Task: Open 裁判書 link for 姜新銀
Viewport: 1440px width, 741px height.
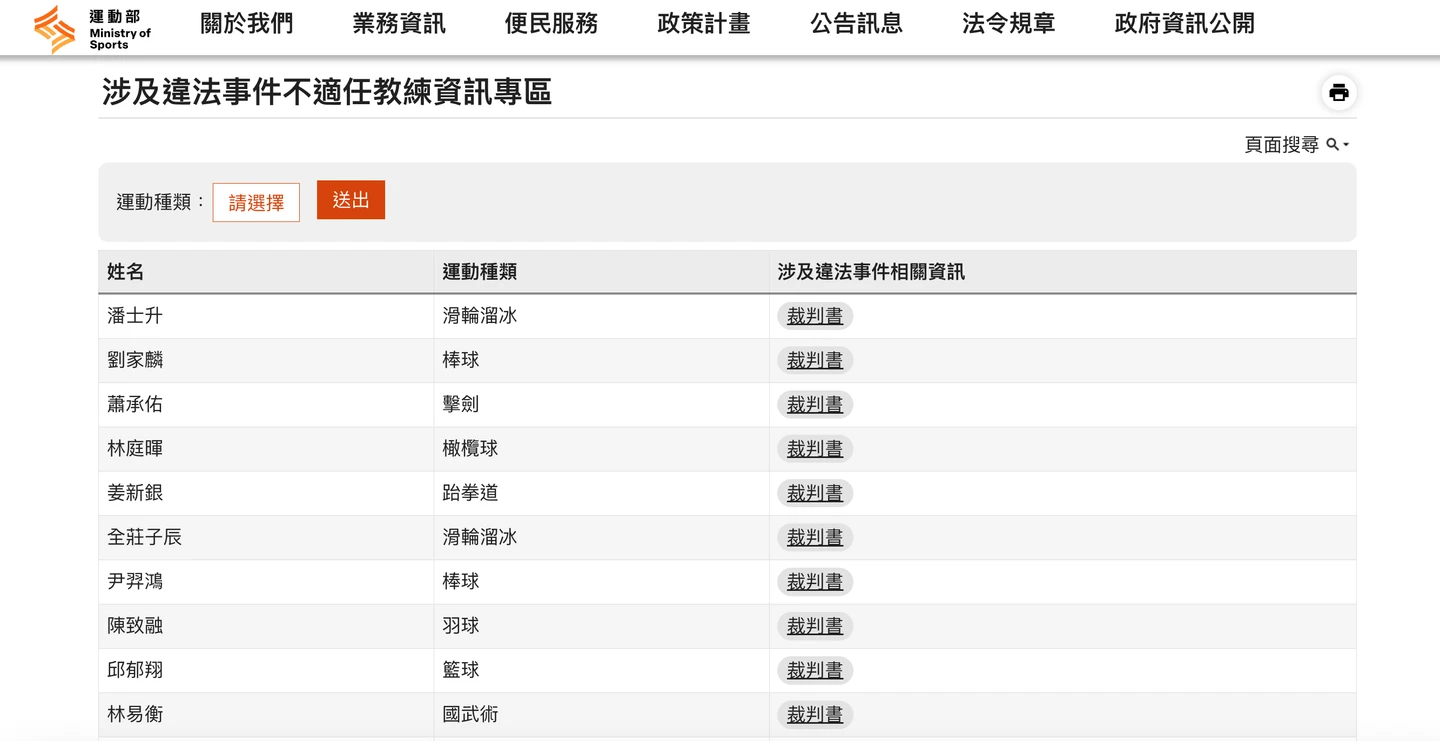Action: (815, 493)
